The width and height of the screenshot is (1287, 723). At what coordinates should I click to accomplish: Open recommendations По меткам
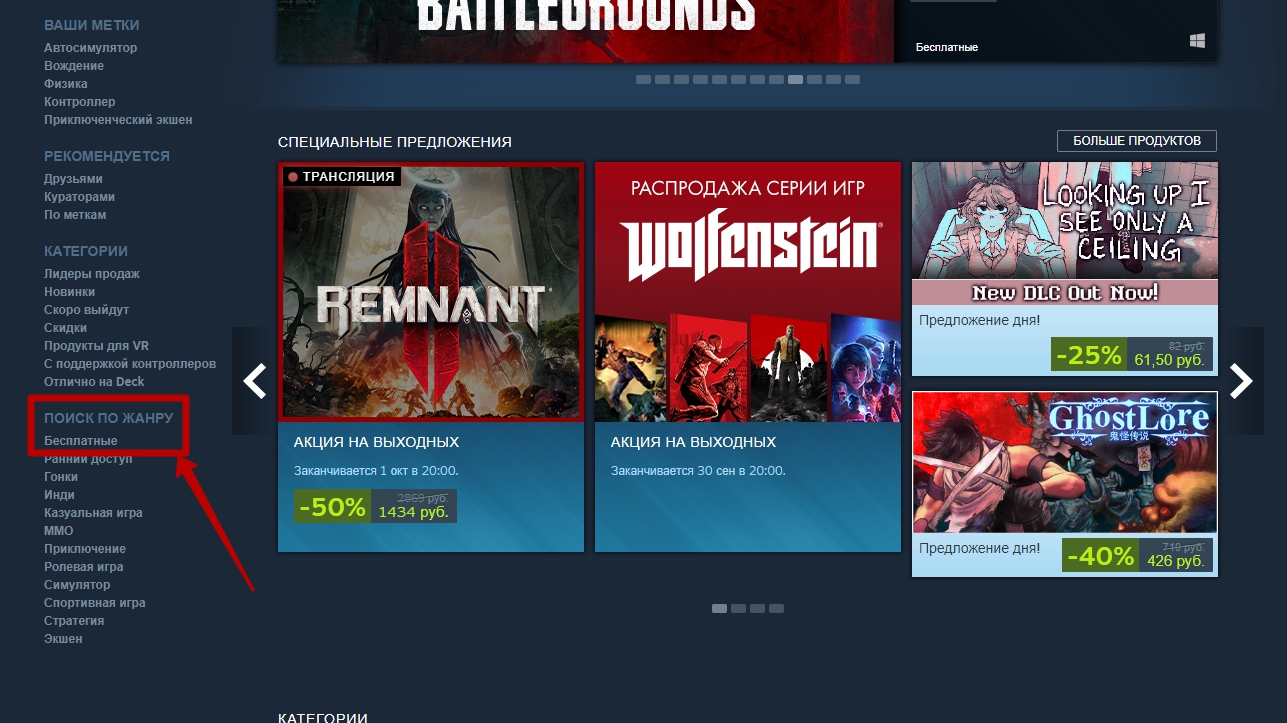[75, 215]
